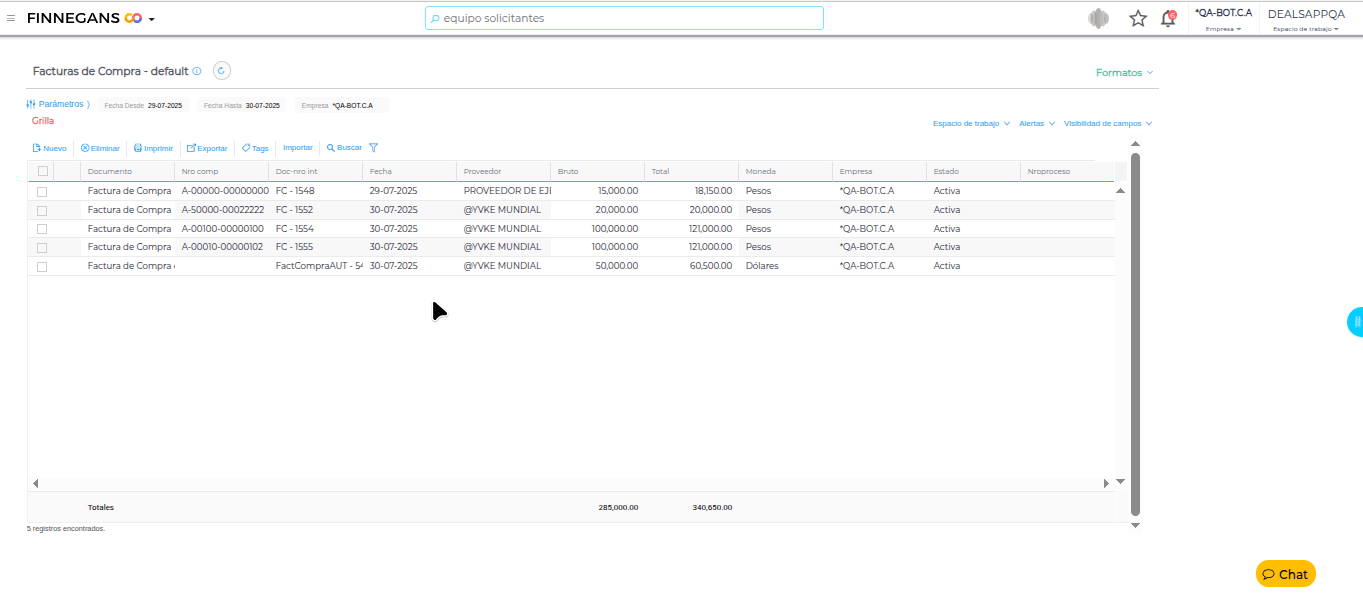This screenshot has height=608, width=1363.
Task: Open the Empresa selector for *QA-BOT.C.A
Action: pyautogui.click(x=1223, y=19)
